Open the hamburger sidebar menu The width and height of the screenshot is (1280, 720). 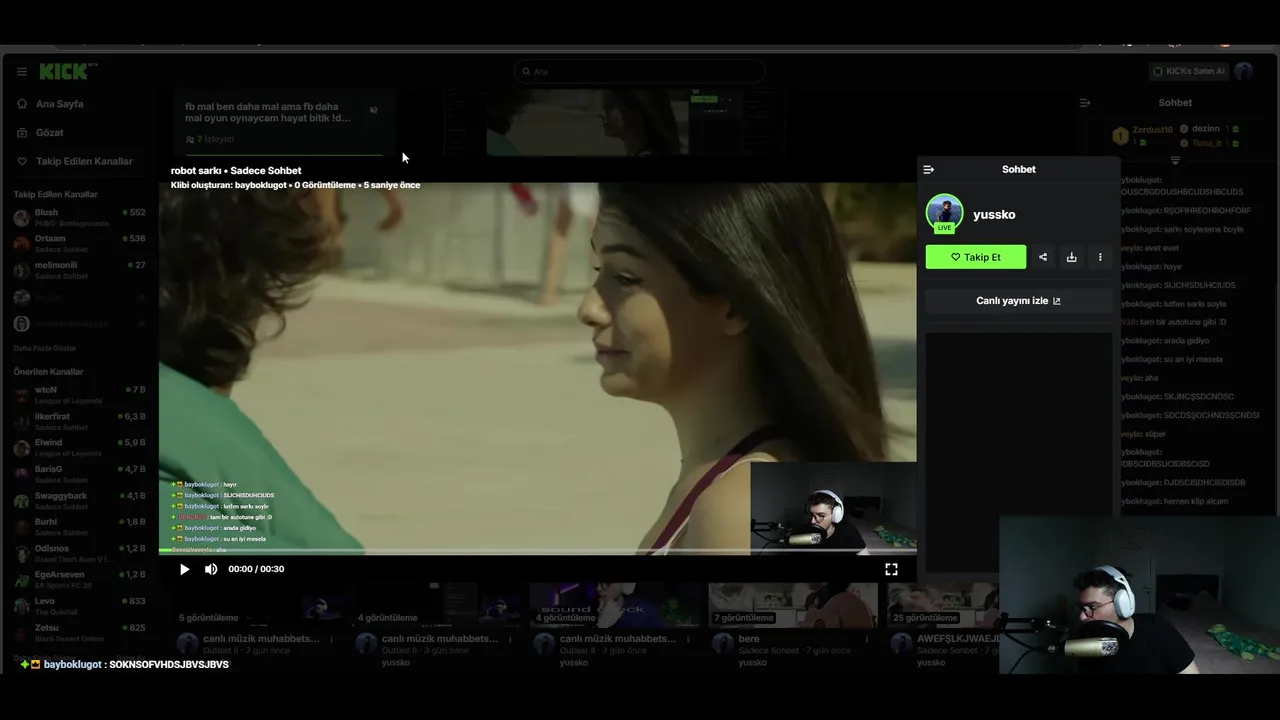(21, 71)
